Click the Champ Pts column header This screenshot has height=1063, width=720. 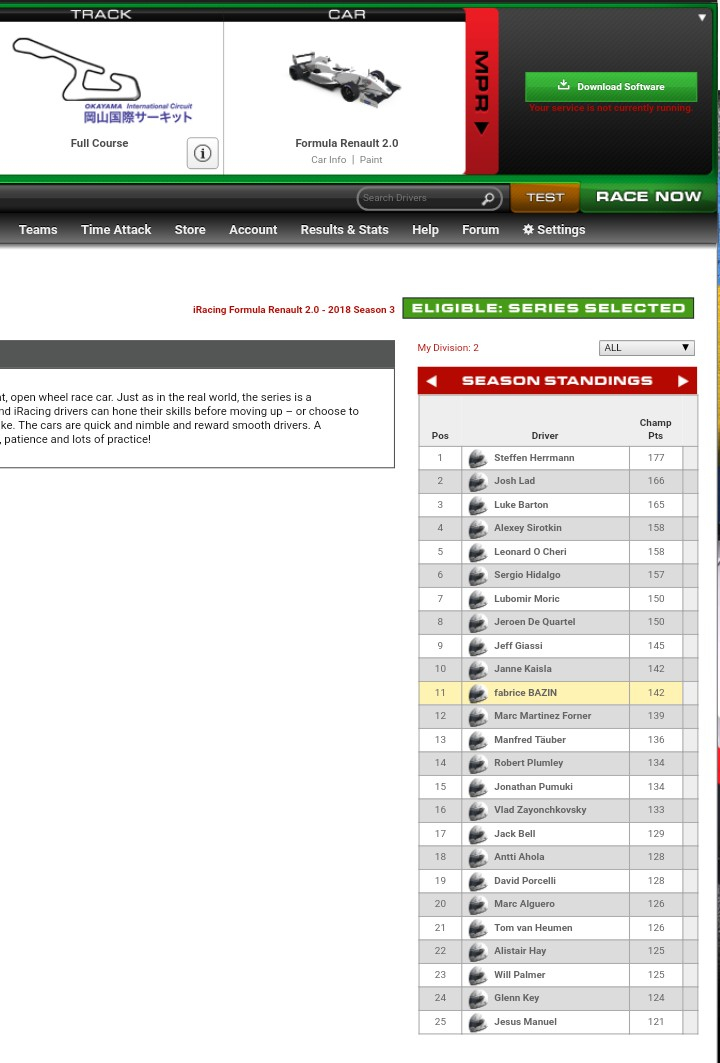coord(655,429)
